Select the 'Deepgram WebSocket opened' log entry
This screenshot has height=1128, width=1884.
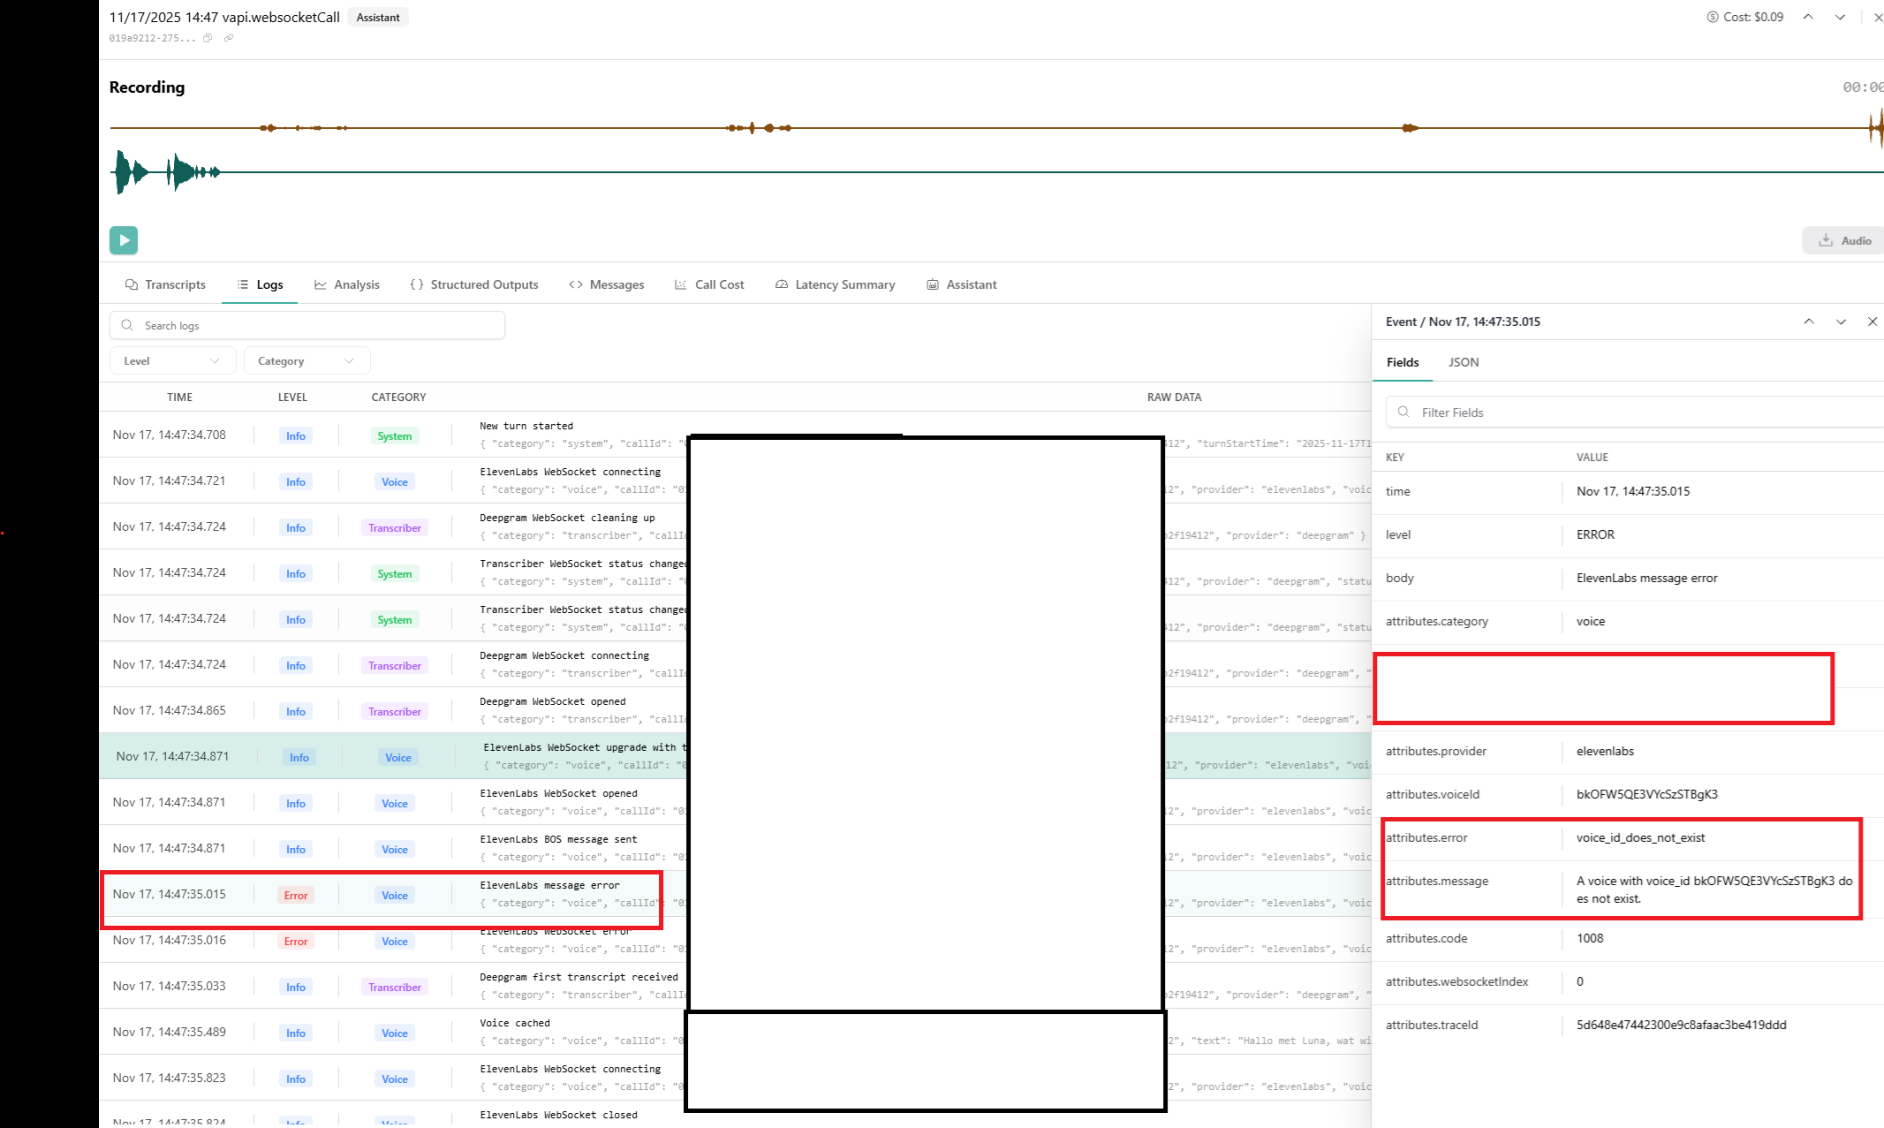click(735, 711)
